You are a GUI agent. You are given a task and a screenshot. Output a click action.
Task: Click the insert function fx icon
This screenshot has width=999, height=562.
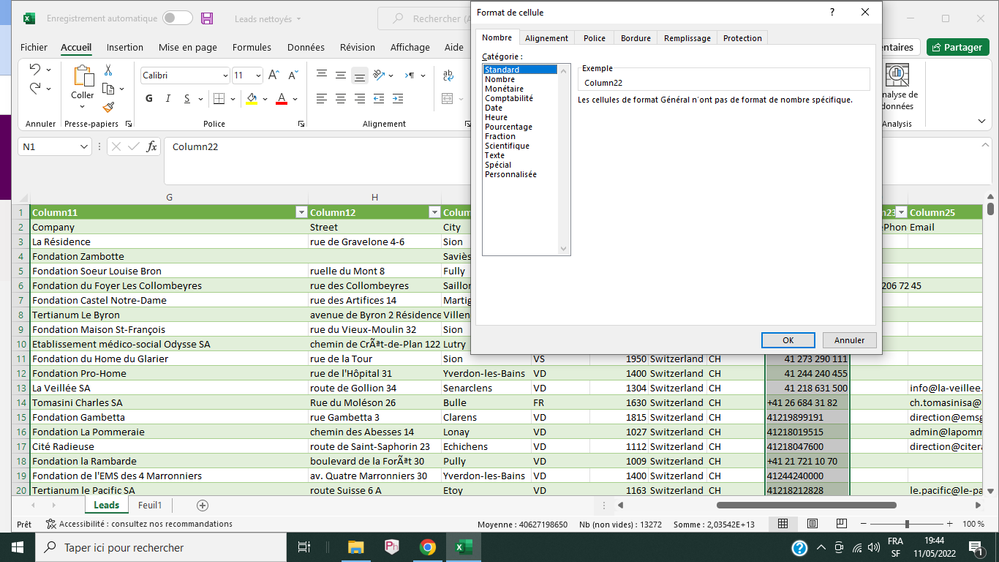[152, 147]
